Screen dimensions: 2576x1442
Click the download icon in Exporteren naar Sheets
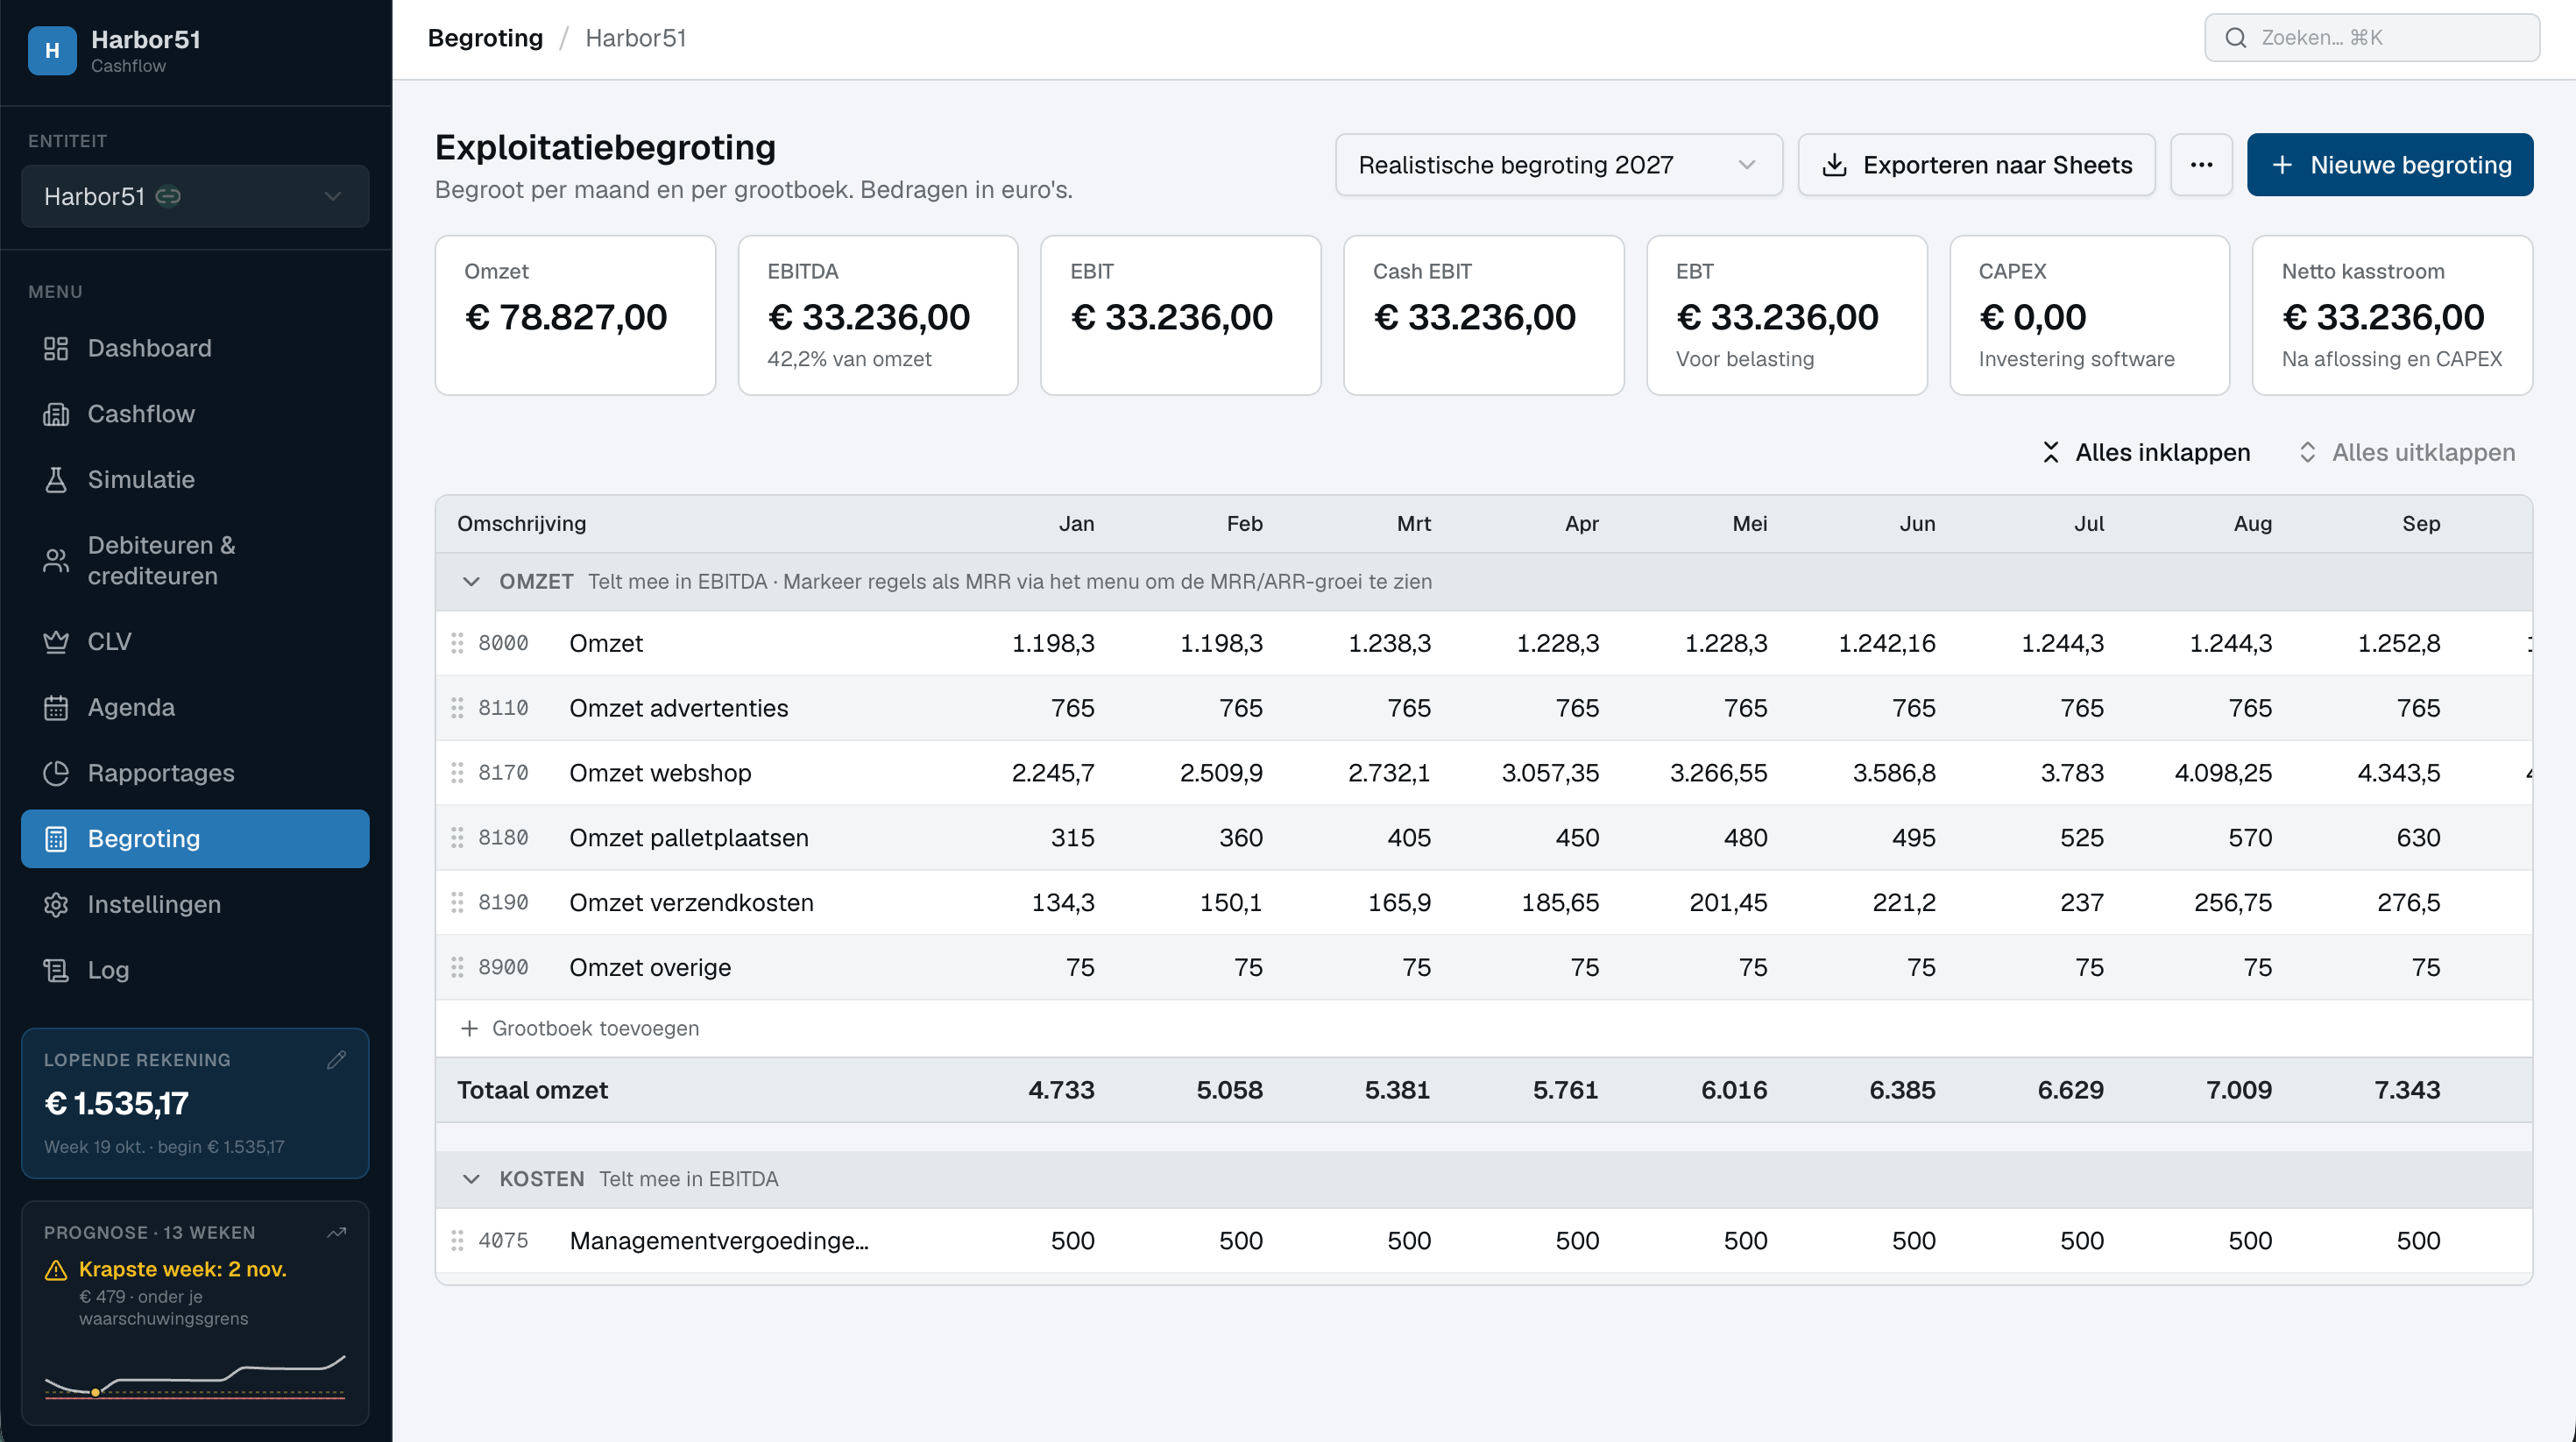pyautogui.click(x=1834, y=165)
